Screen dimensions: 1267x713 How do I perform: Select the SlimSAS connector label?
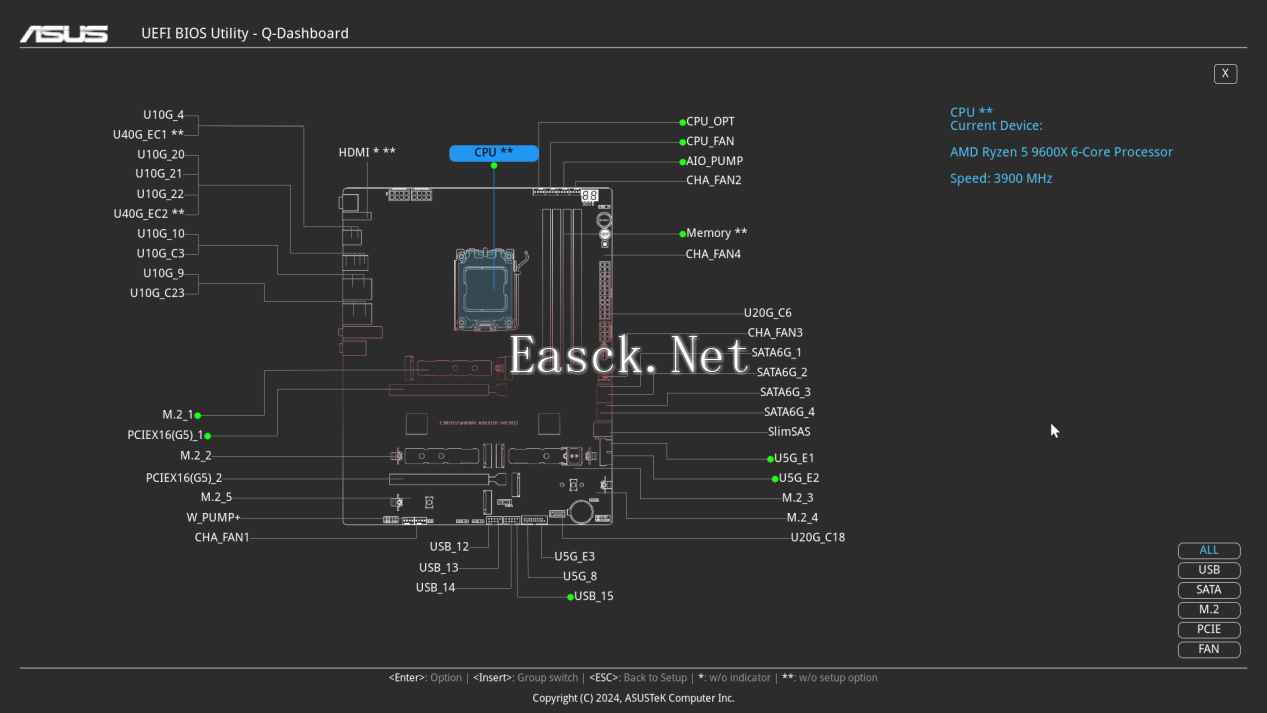[x=789, y=432]
